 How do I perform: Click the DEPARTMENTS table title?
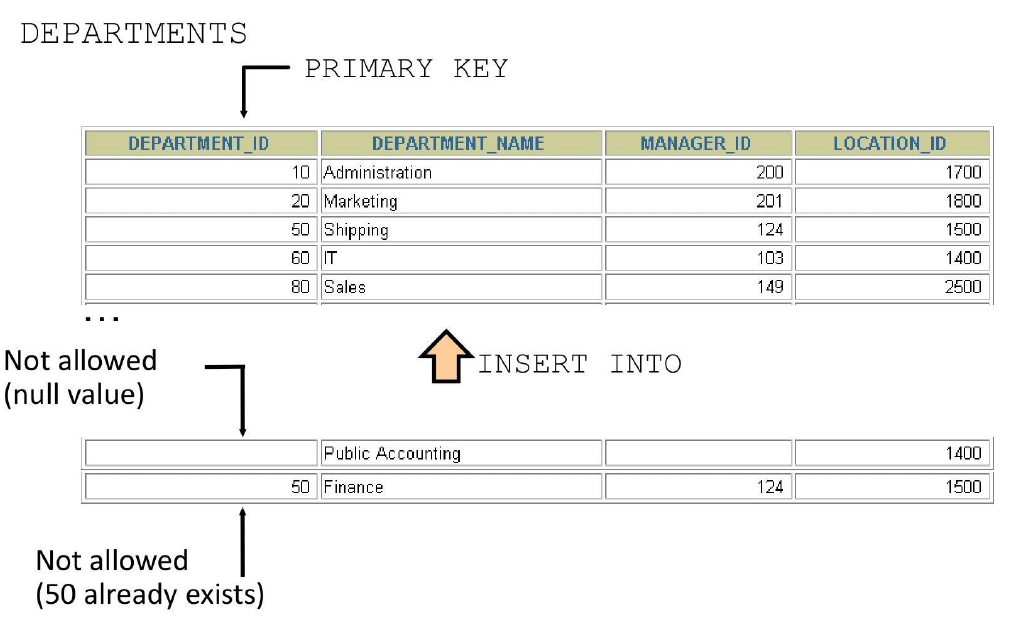[134, 34]
